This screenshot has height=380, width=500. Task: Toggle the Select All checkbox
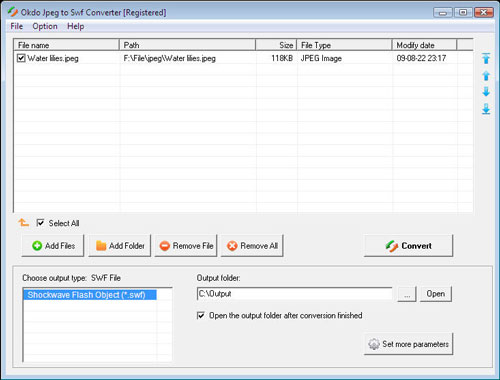40,223
